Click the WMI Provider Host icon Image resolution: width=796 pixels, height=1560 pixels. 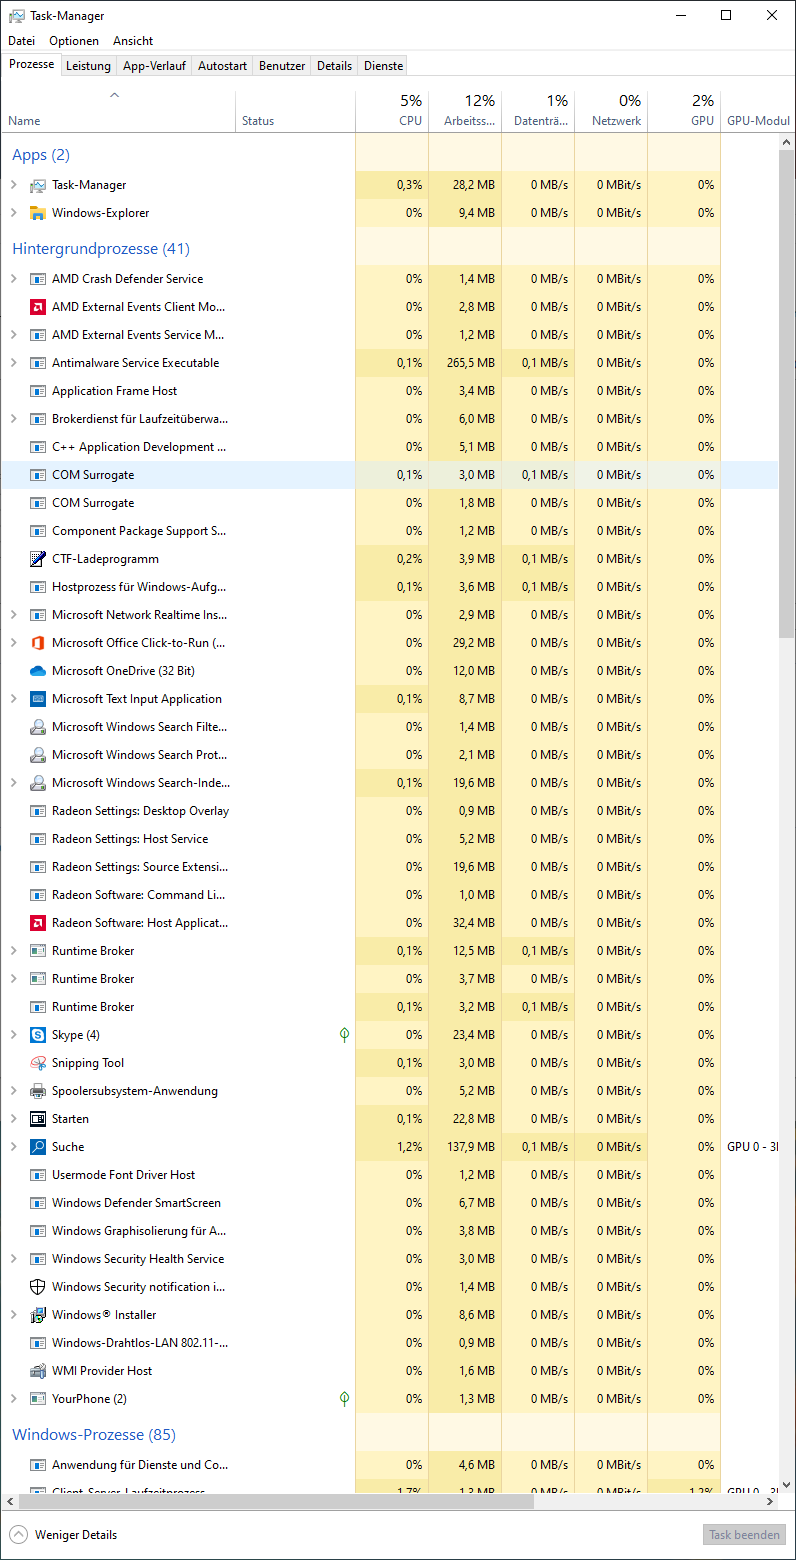(x=38, y=1371)
